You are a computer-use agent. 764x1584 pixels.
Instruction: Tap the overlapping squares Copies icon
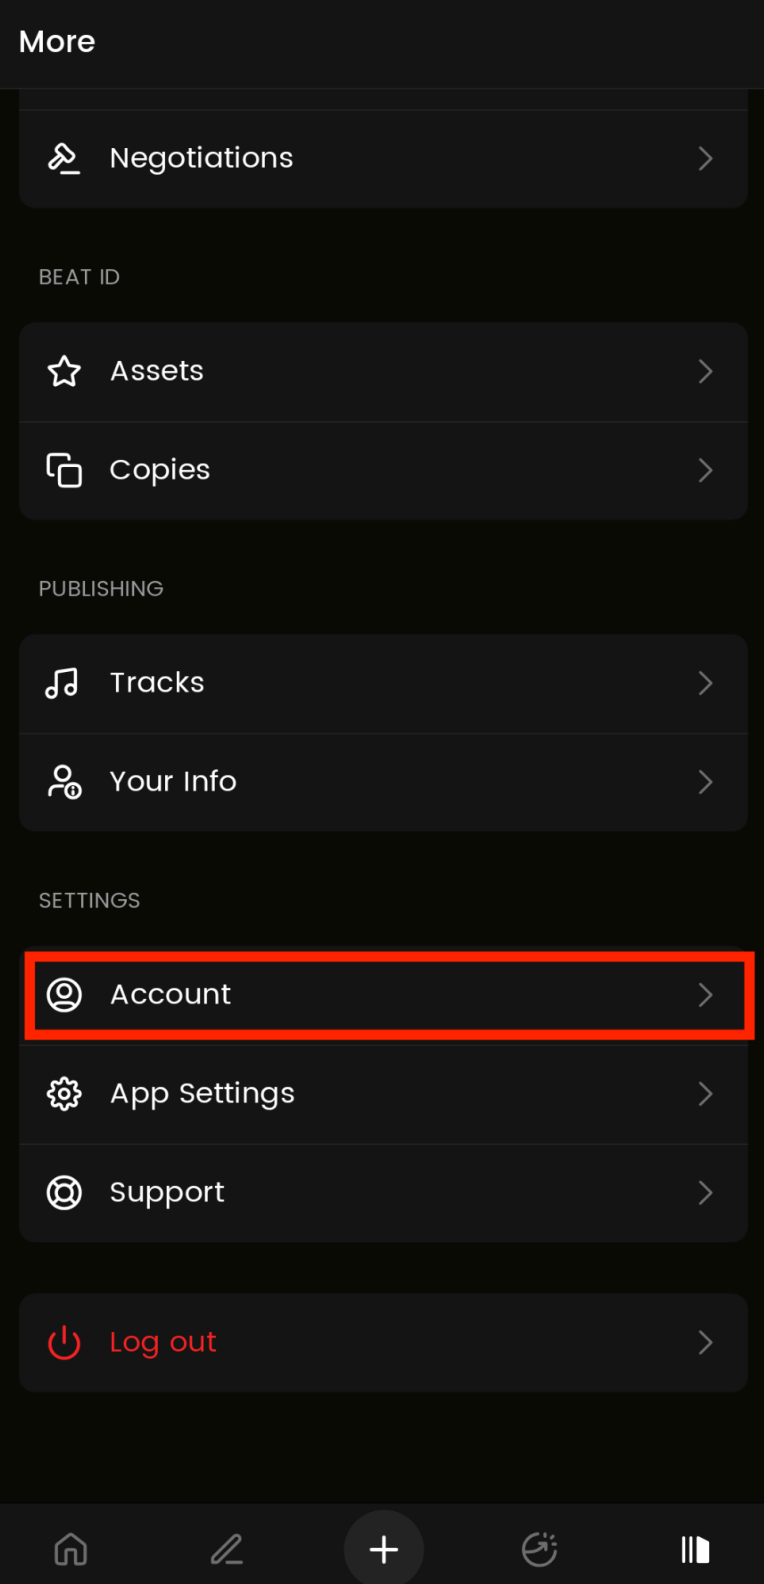pos(64,470)
